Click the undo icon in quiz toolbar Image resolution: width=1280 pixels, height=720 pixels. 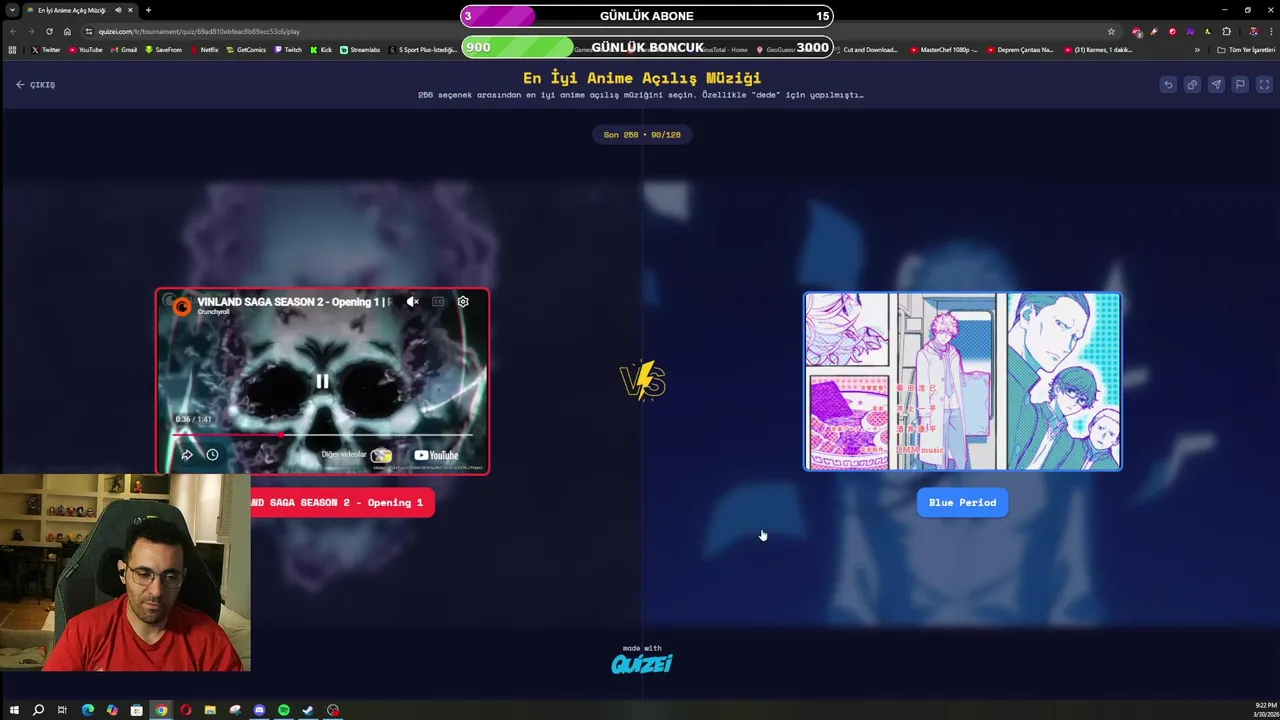[1168, 85]
